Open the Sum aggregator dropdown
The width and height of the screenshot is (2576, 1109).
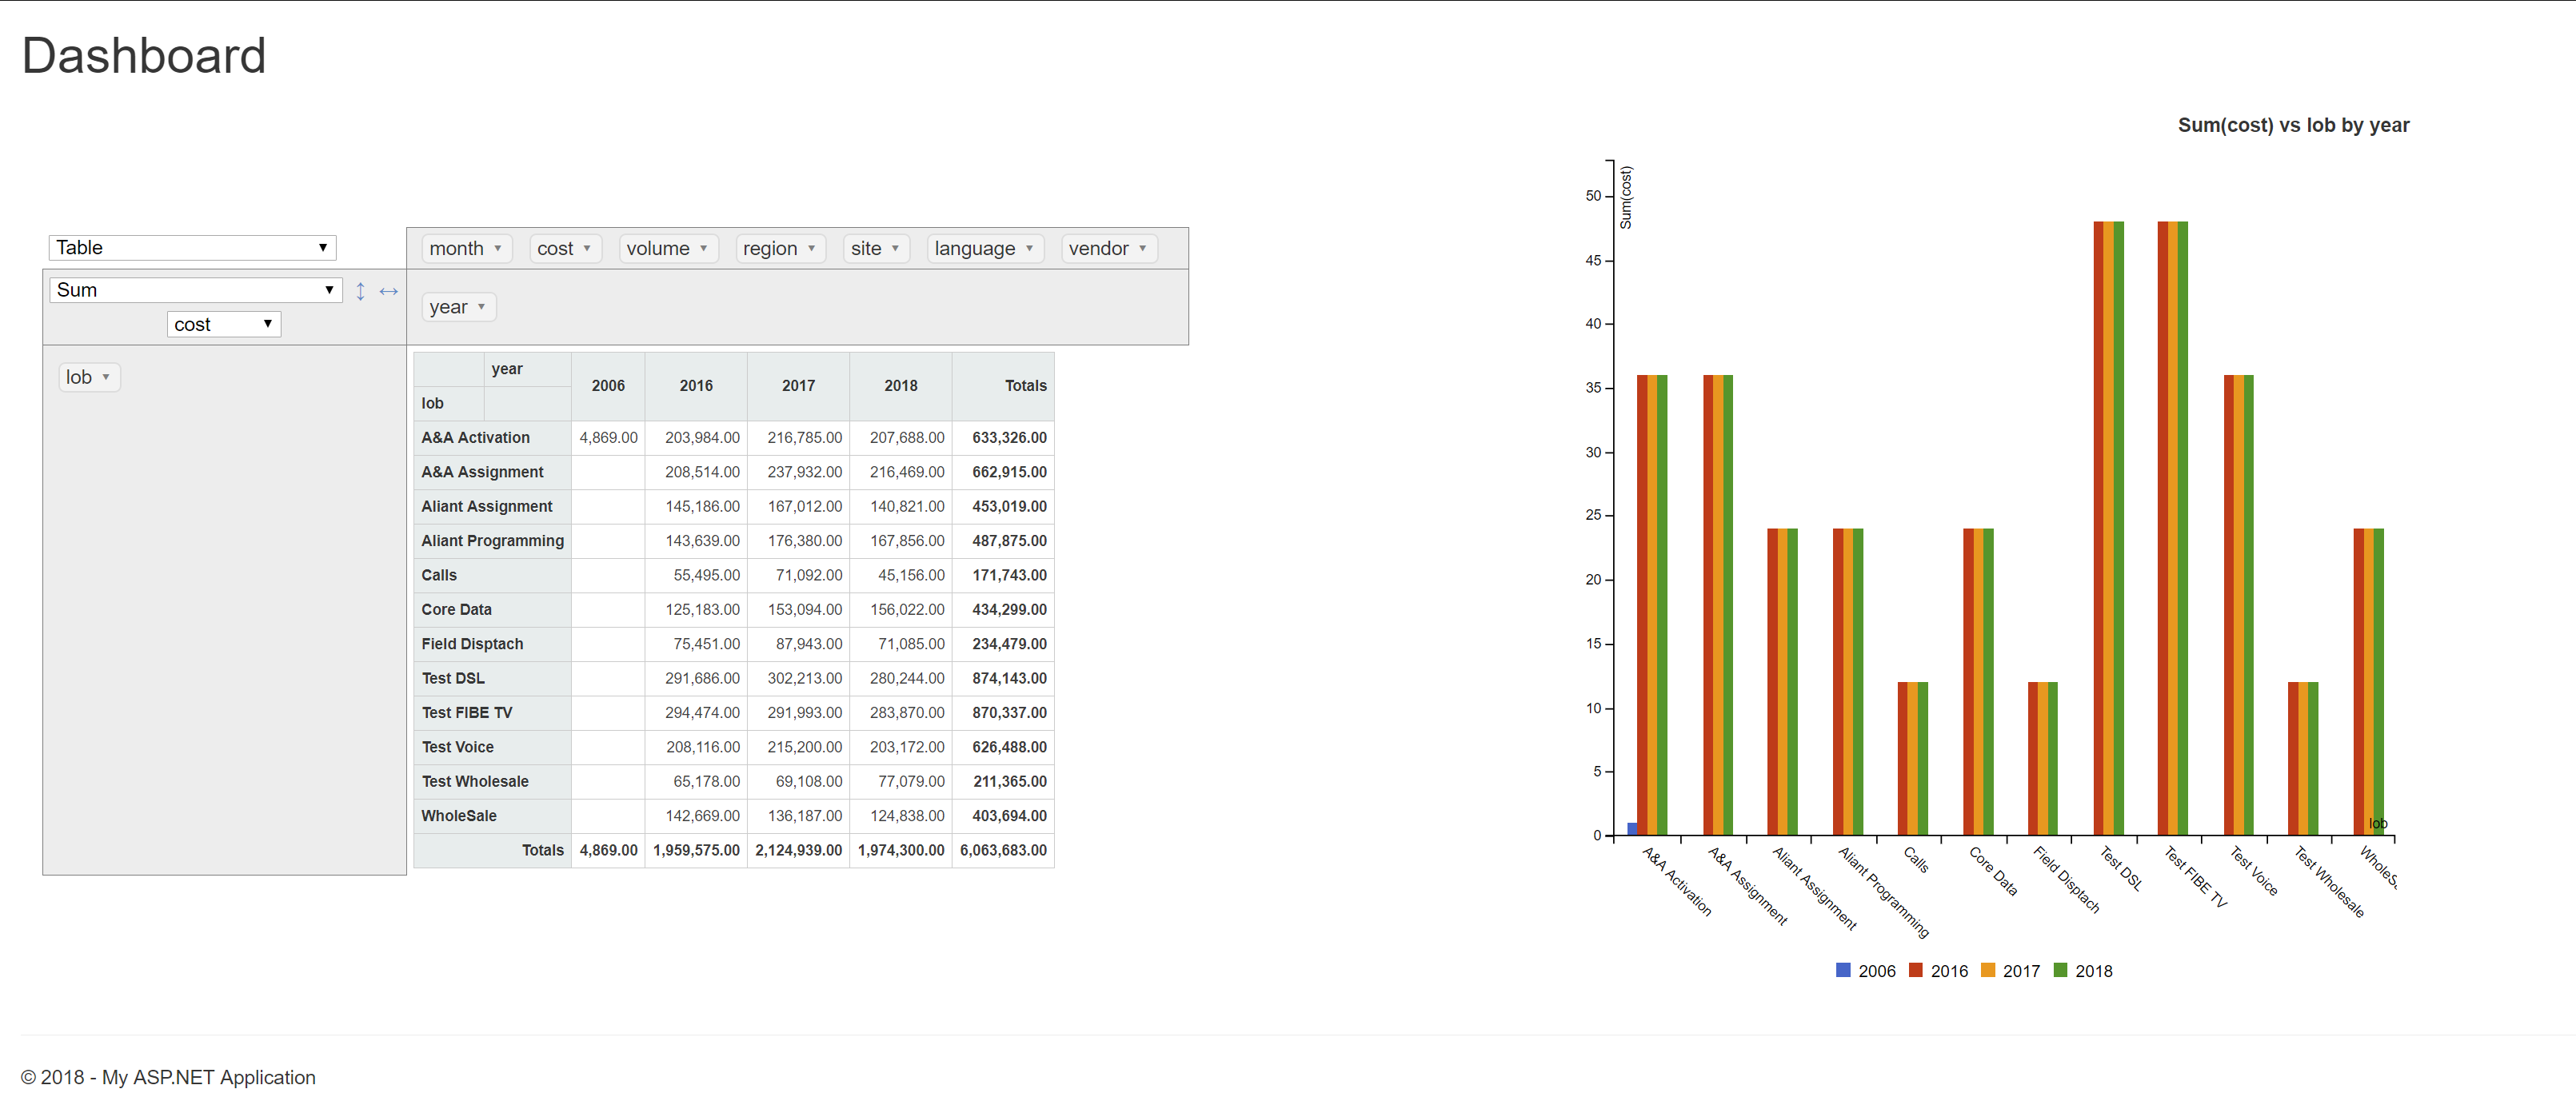point(195,290)
